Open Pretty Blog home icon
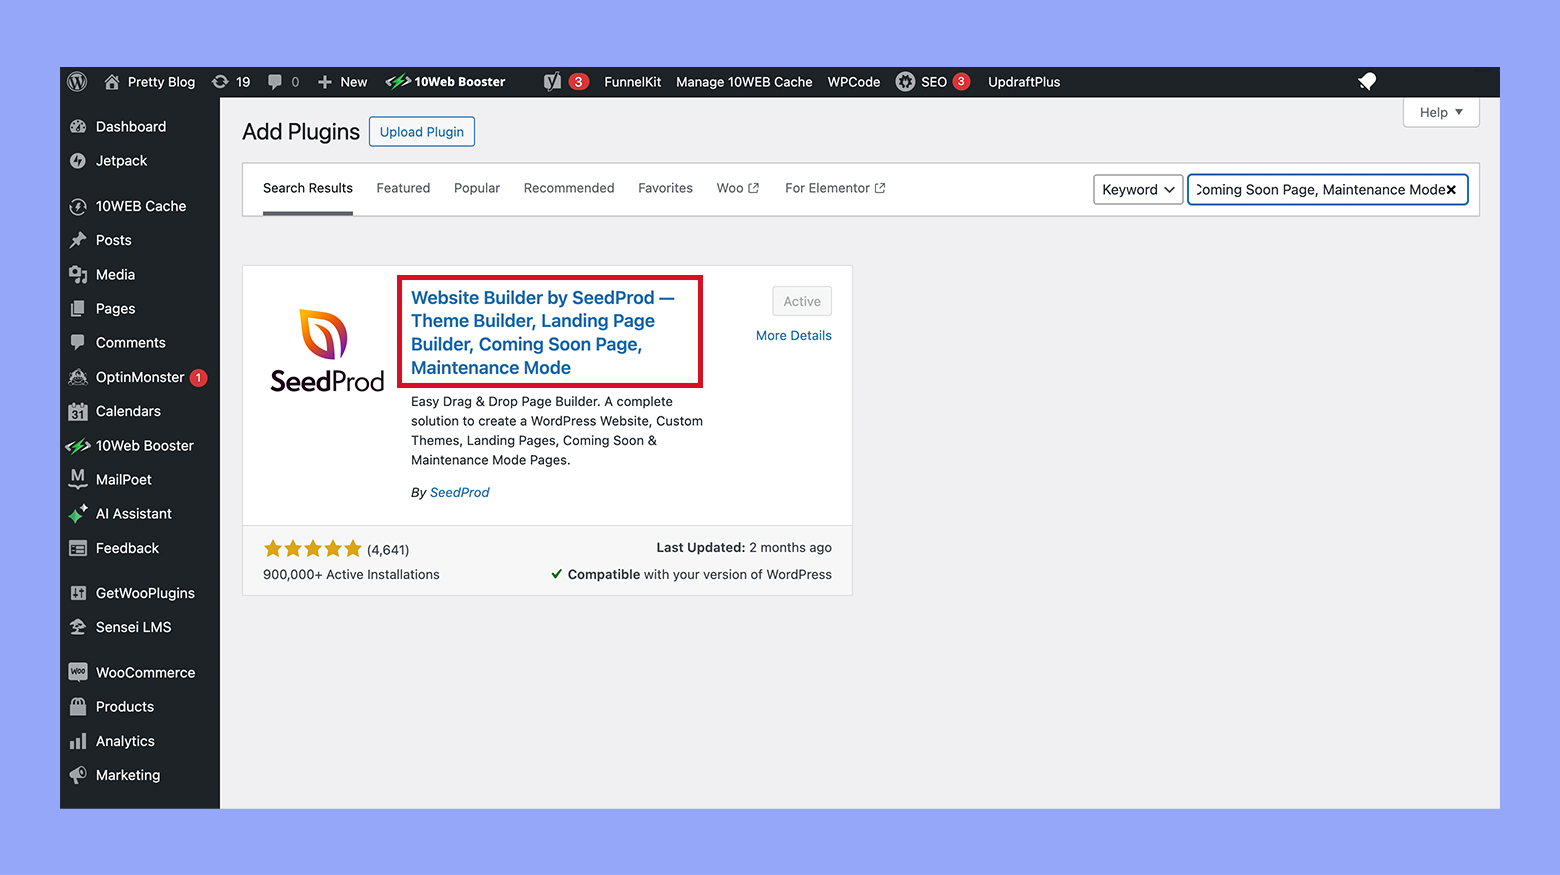Viewport: 1560px width, 875px height. (112, 82)
